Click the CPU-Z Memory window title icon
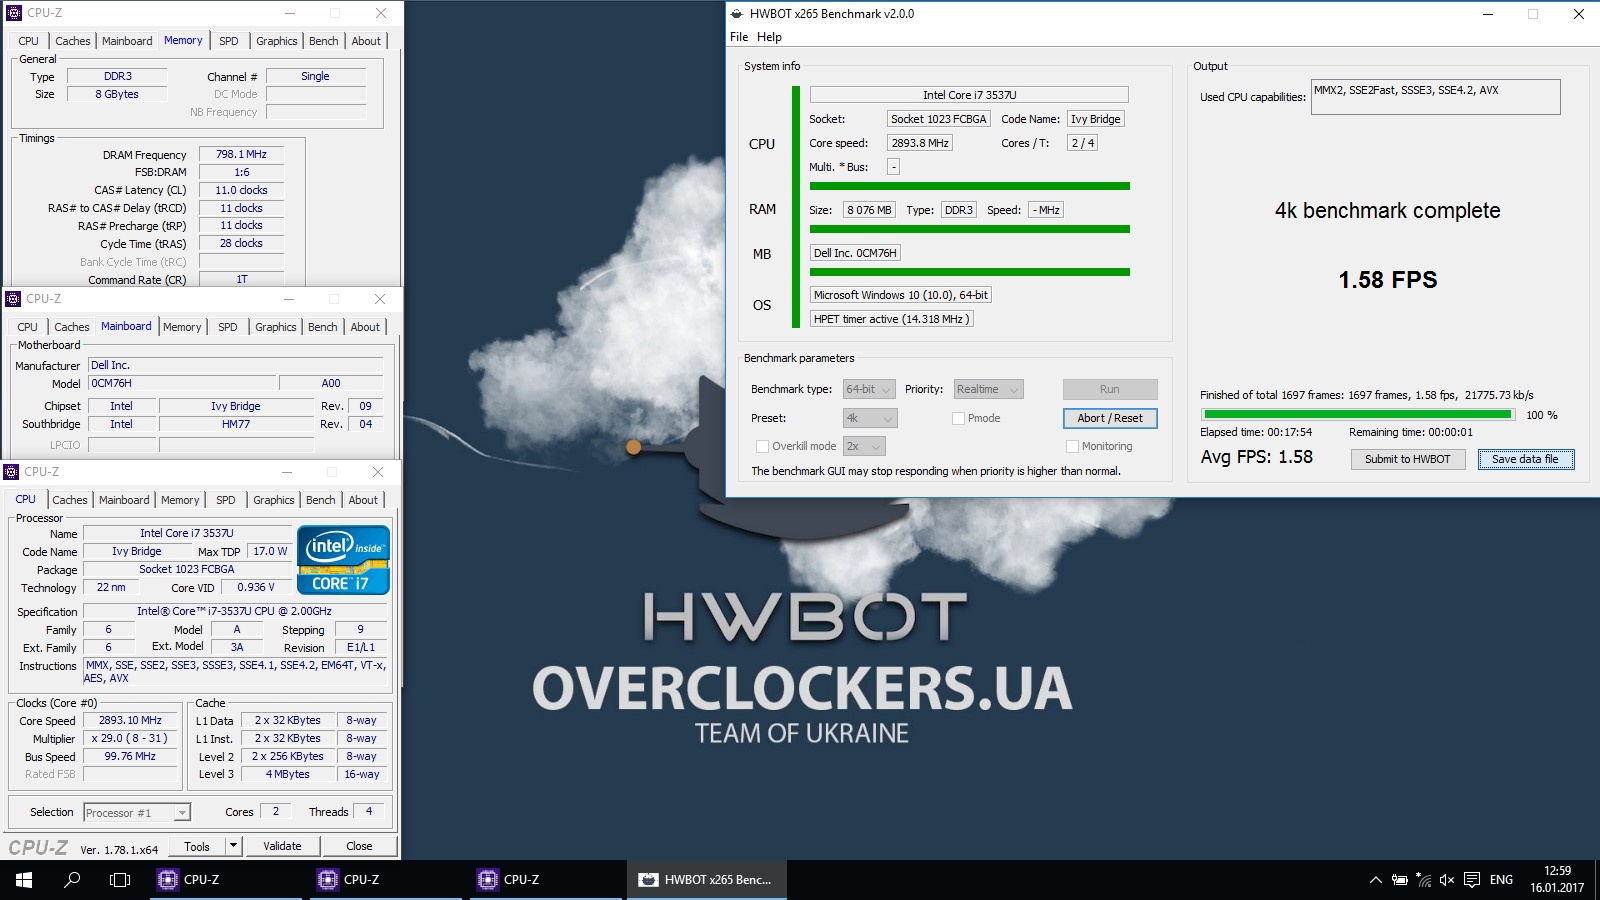Image resolution: width=1600 pixels, height=900 pixels. click(14, 13)
